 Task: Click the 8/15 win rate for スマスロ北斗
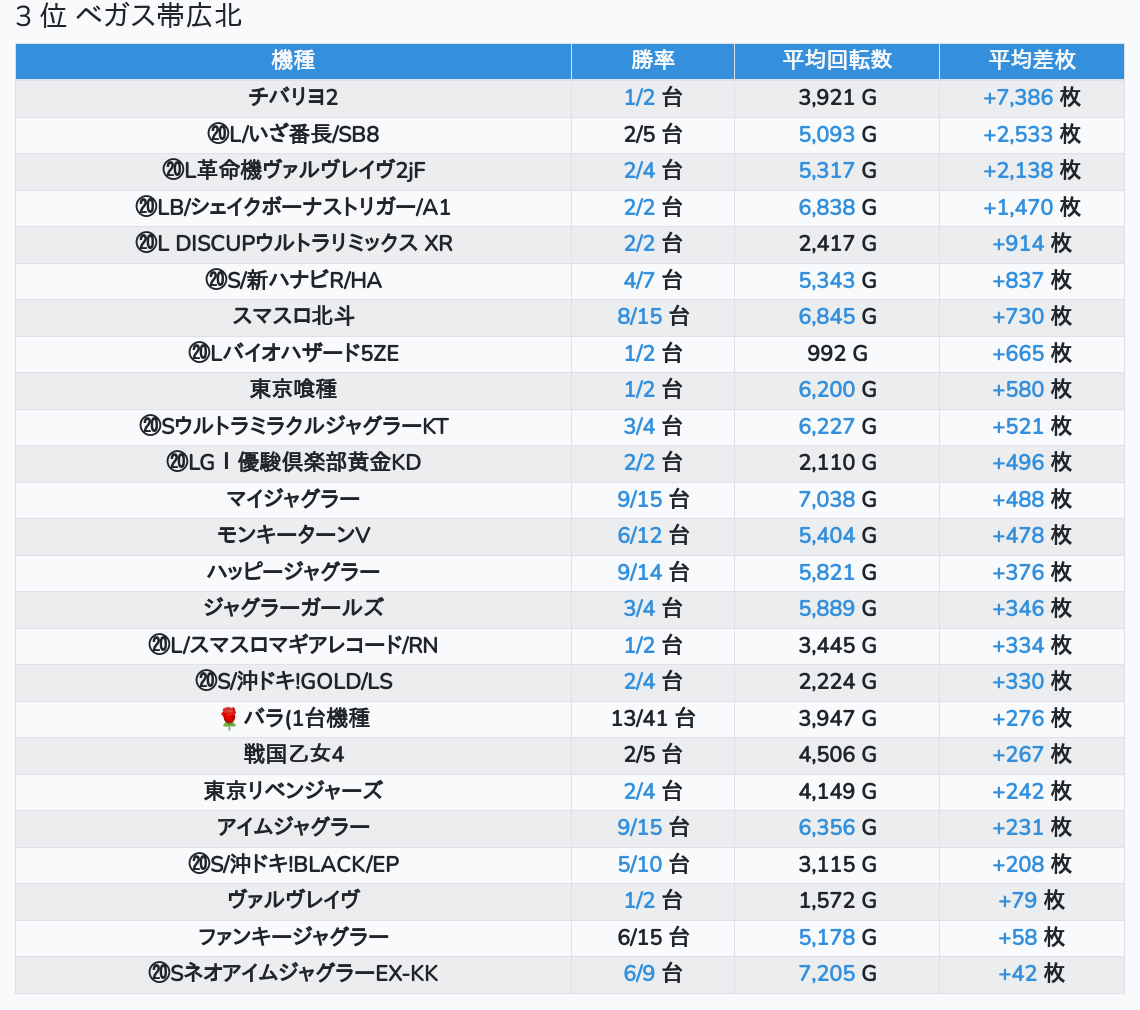[640, 316]
